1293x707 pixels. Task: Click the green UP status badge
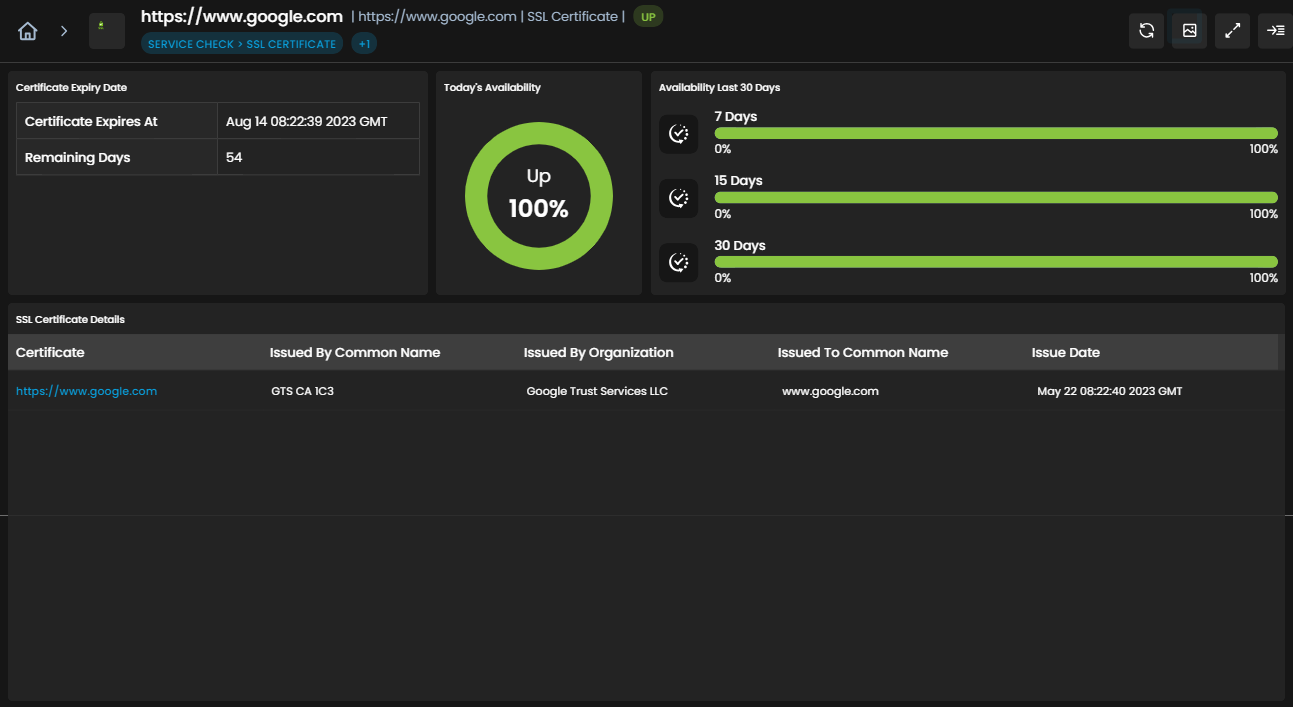648,17
